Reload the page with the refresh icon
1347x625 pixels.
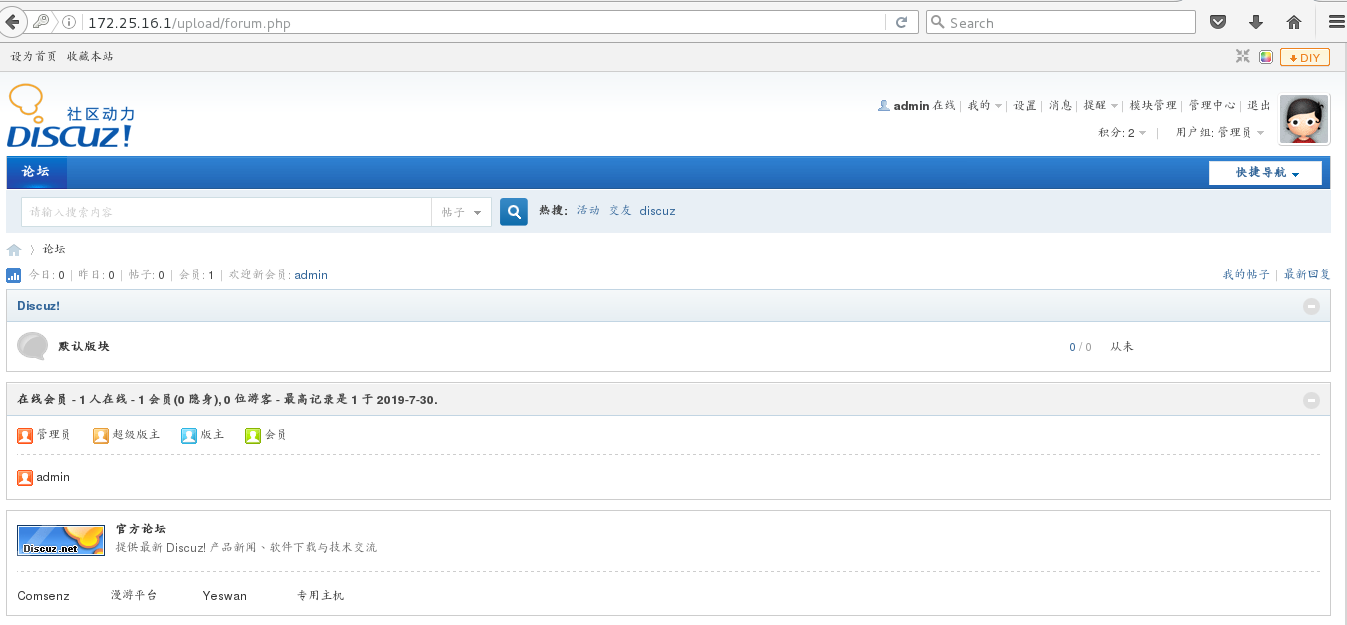[x=901, y=22]
